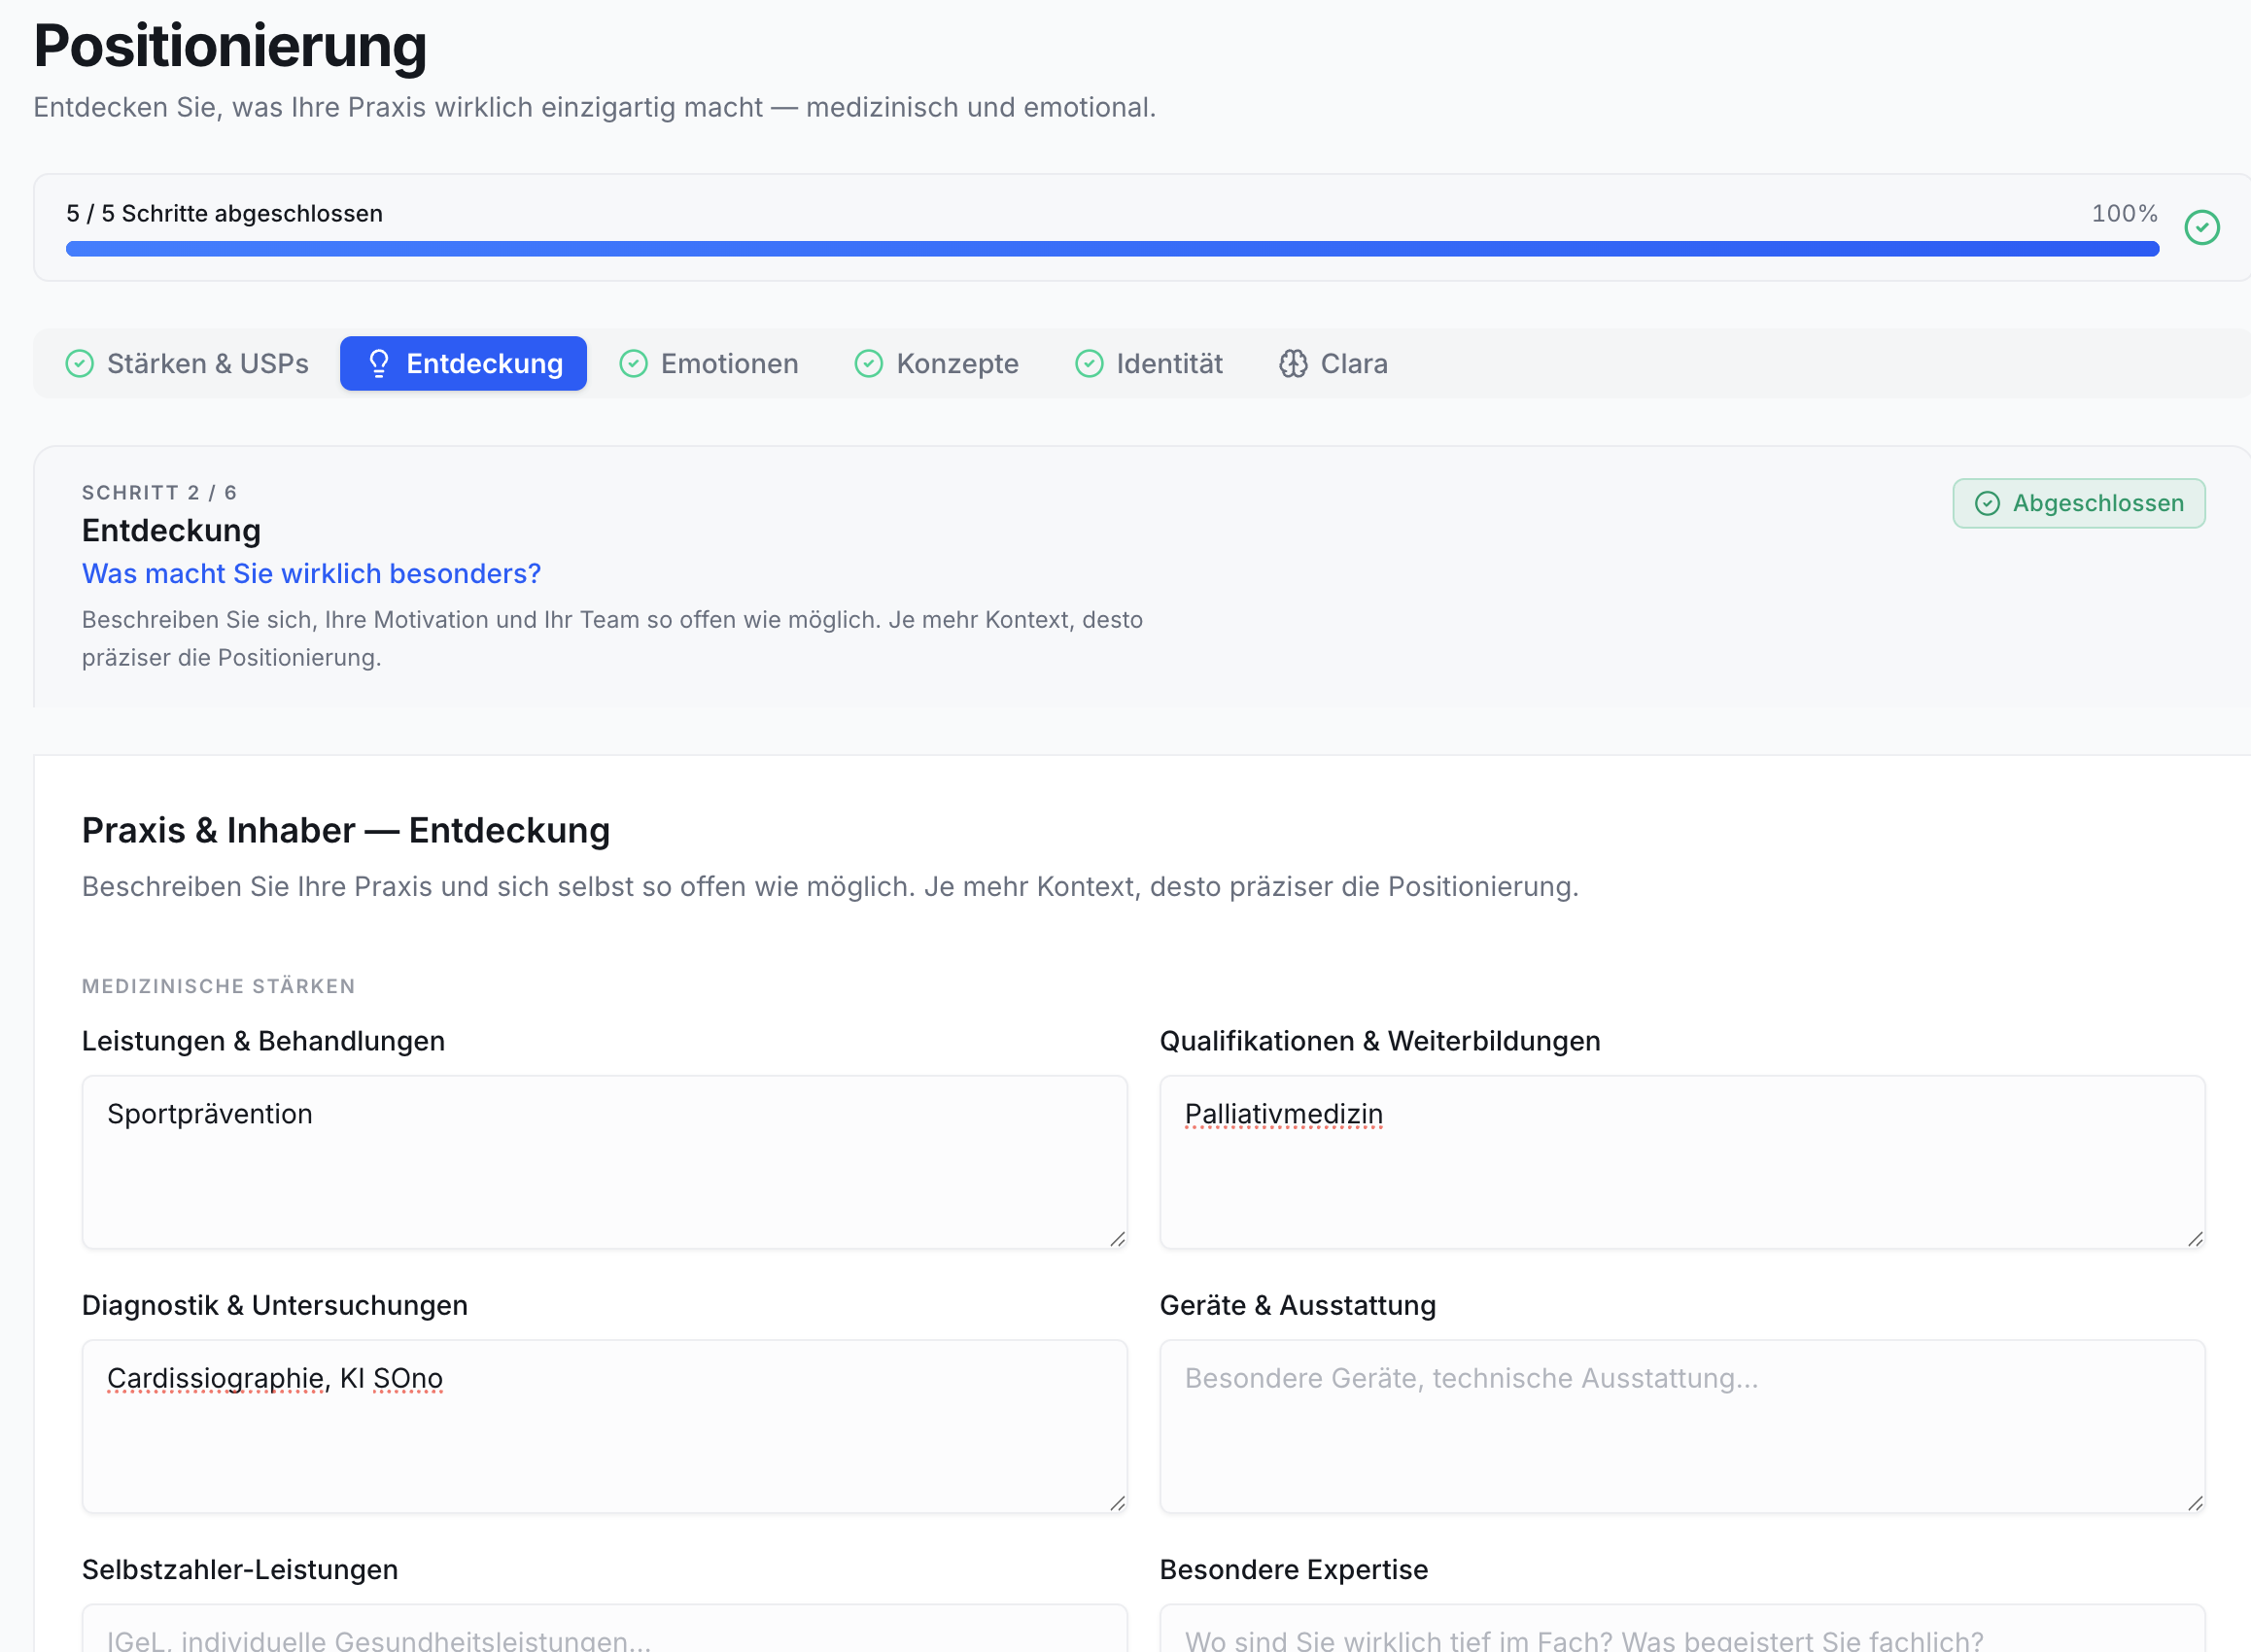Click the 'MEDIZINISCHE STÄRKEN' section label
The image size is (2251, 1652).
(x=218, y=987)
